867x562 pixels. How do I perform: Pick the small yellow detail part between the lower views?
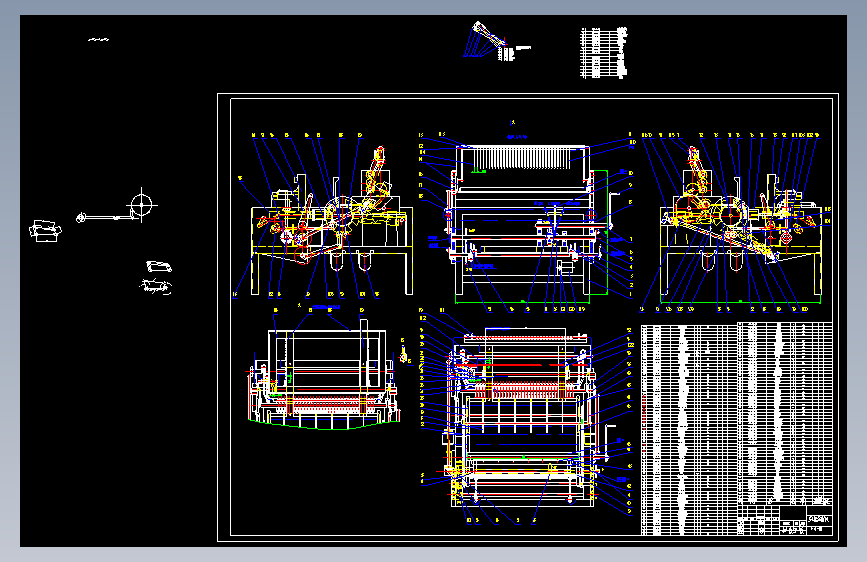pos(404,355)
